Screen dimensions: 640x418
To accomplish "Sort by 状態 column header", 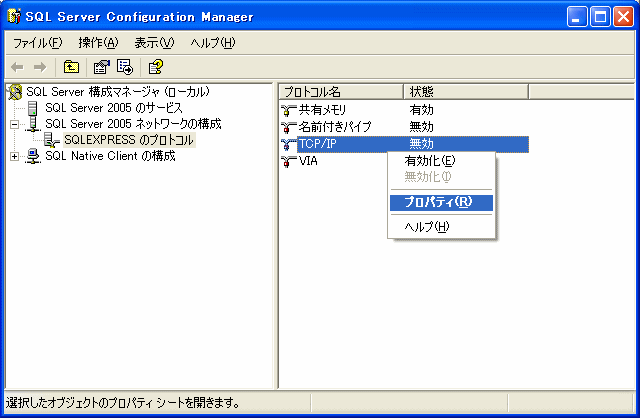I will coord(466,92).
